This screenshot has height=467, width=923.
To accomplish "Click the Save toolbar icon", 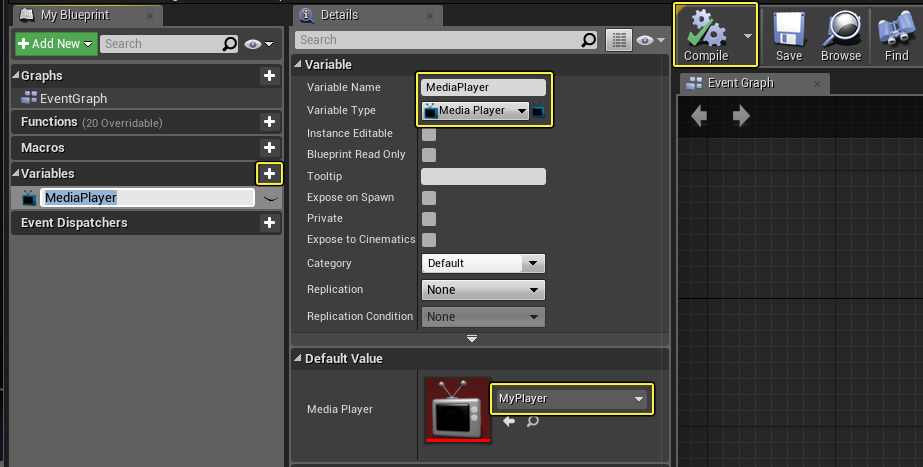I will click(788, 34).
